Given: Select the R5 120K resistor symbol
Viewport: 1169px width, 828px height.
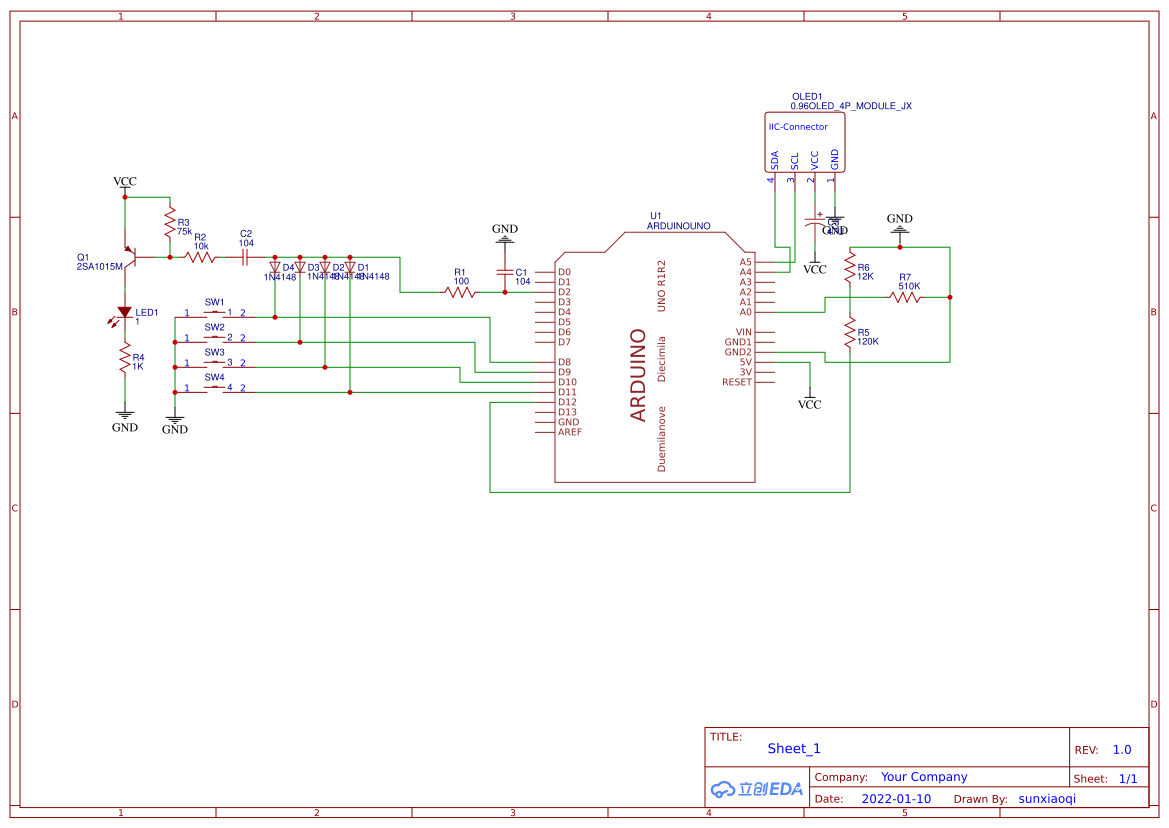Looking at the screenshot, I should pyautogui.click(x=849, y=332).
